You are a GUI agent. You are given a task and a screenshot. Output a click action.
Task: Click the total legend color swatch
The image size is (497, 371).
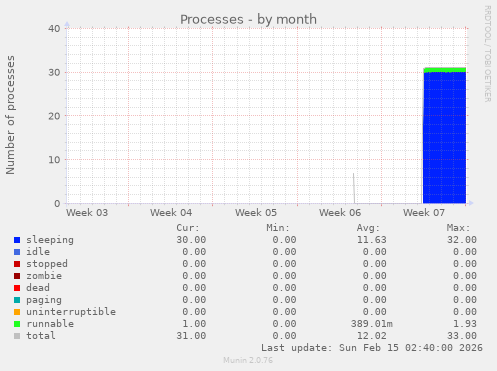17,336
